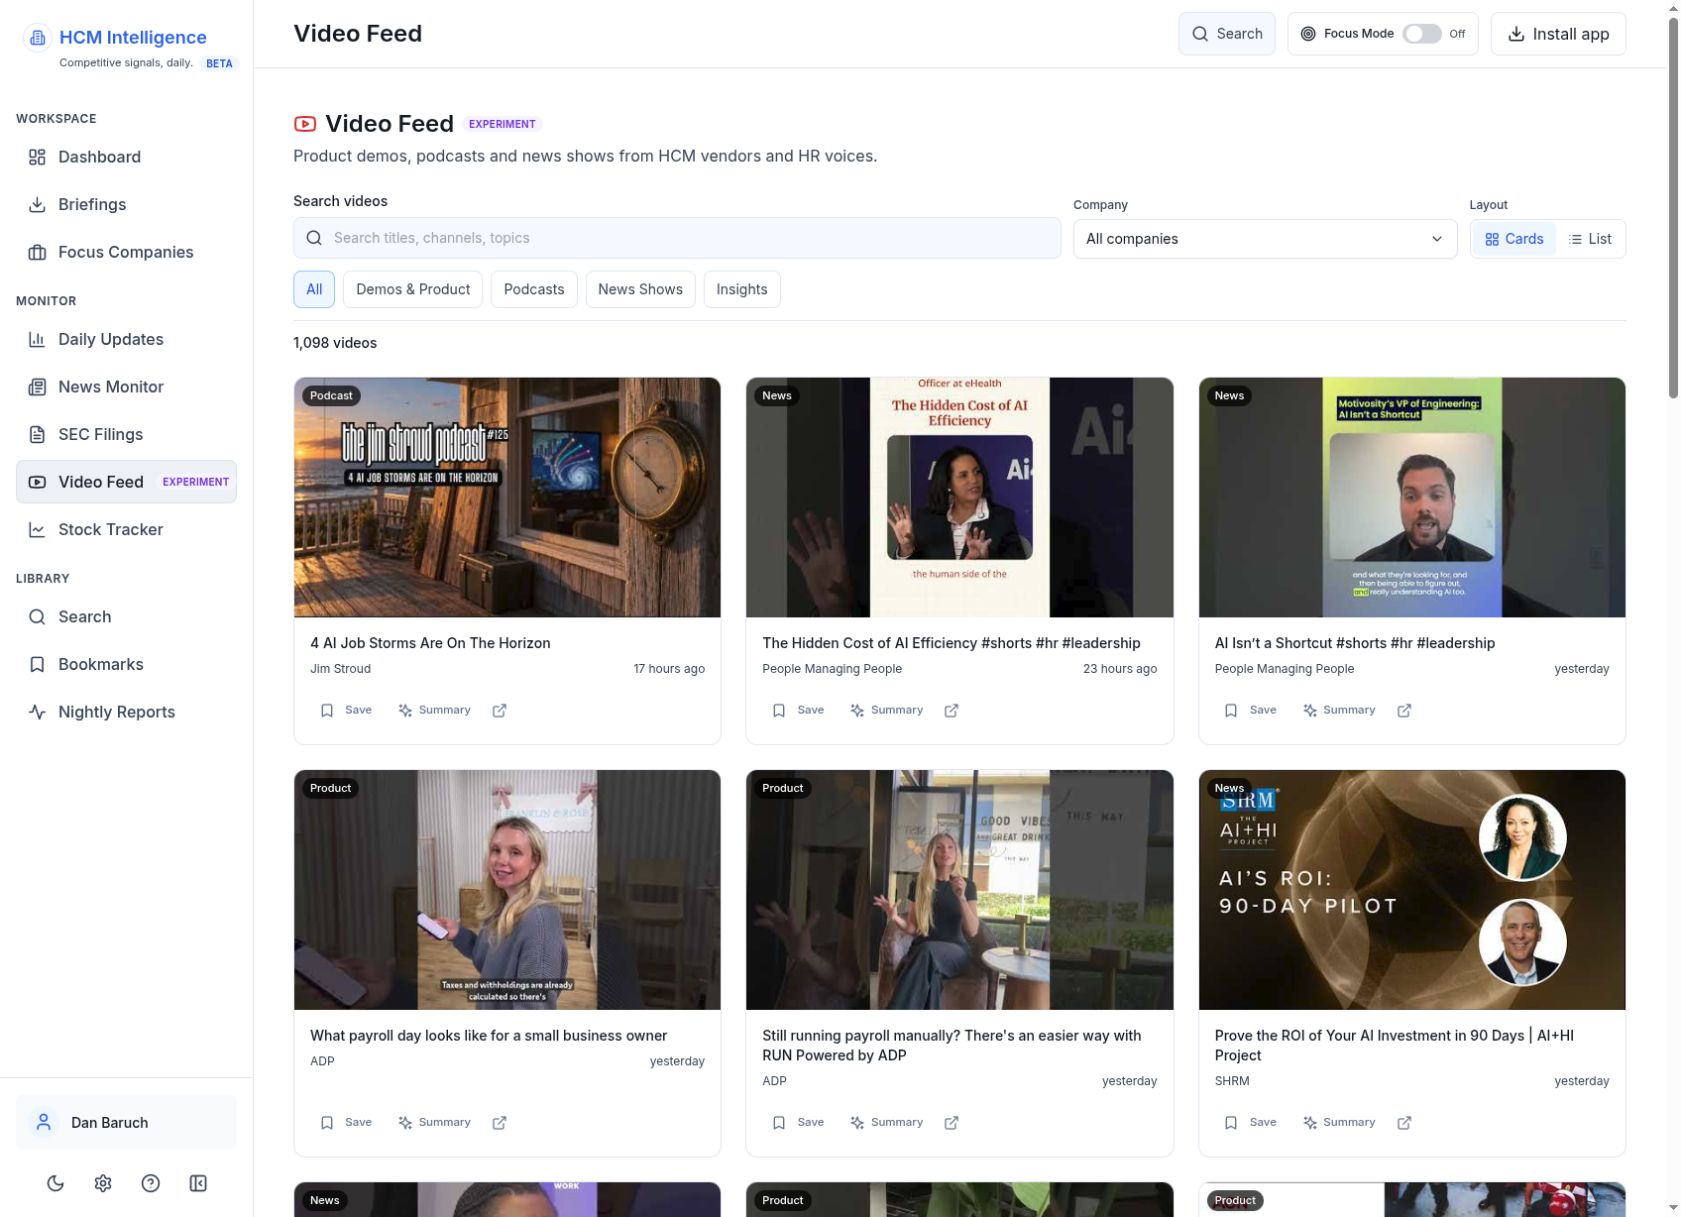Open settings gear icon
Image resolution: width=1681 pixels, height=1217 pixels.
(103, 1183)
